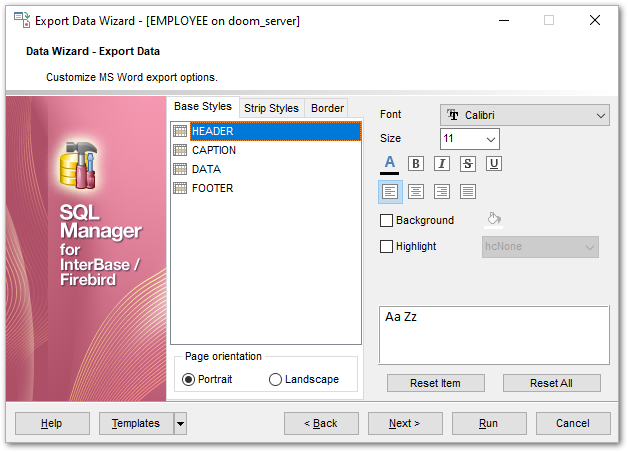The image size is (628, 452).
Task: Click the font color icon
Action: click(x=390, y=163)
